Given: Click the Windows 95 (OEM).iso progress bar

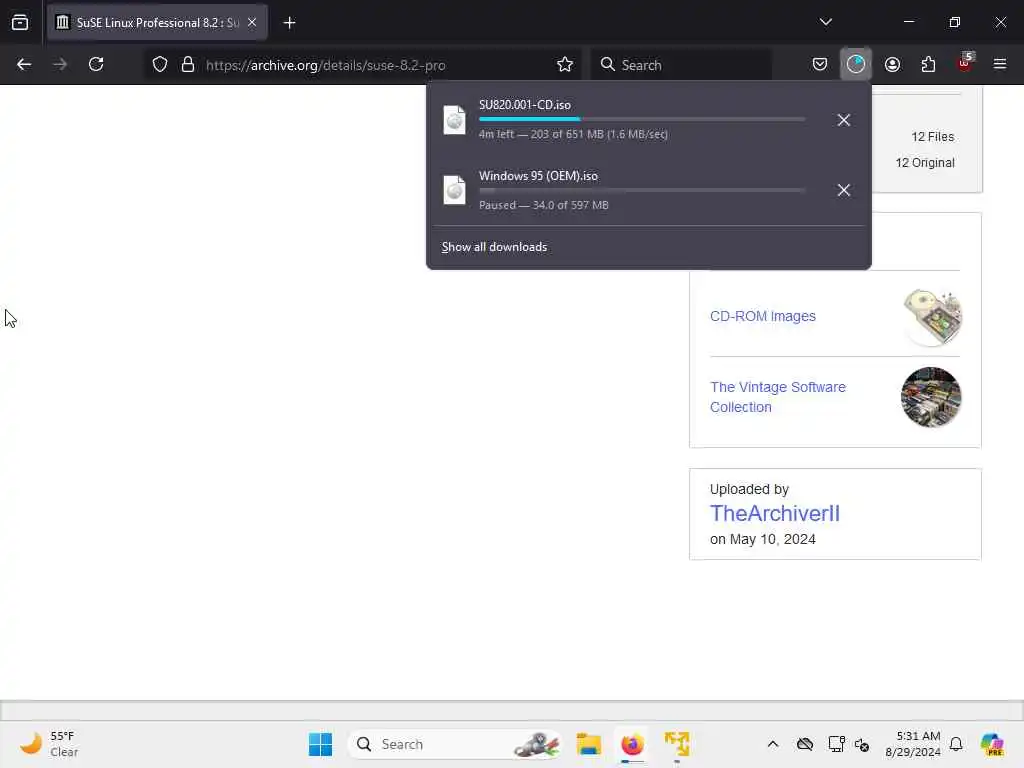Looking at the screenshot, I should point(642,190).
